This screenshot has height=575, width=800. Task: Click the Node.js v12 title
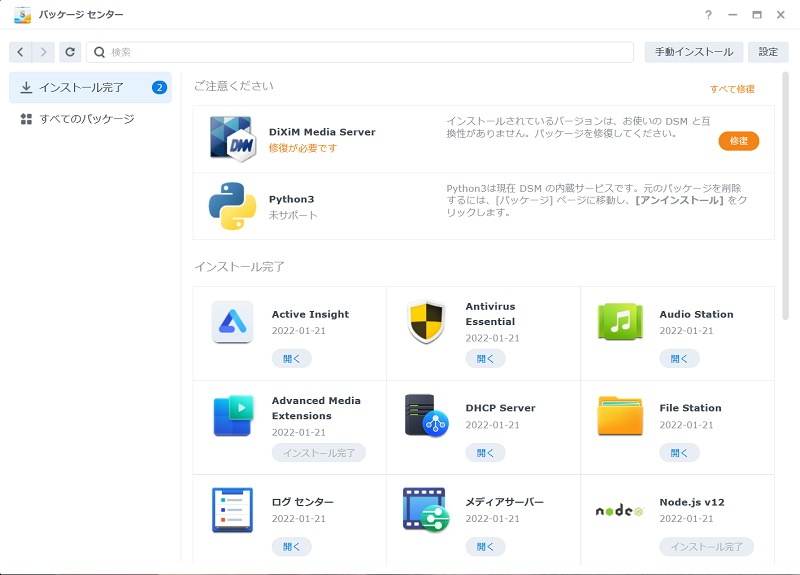tap(692, 502)
